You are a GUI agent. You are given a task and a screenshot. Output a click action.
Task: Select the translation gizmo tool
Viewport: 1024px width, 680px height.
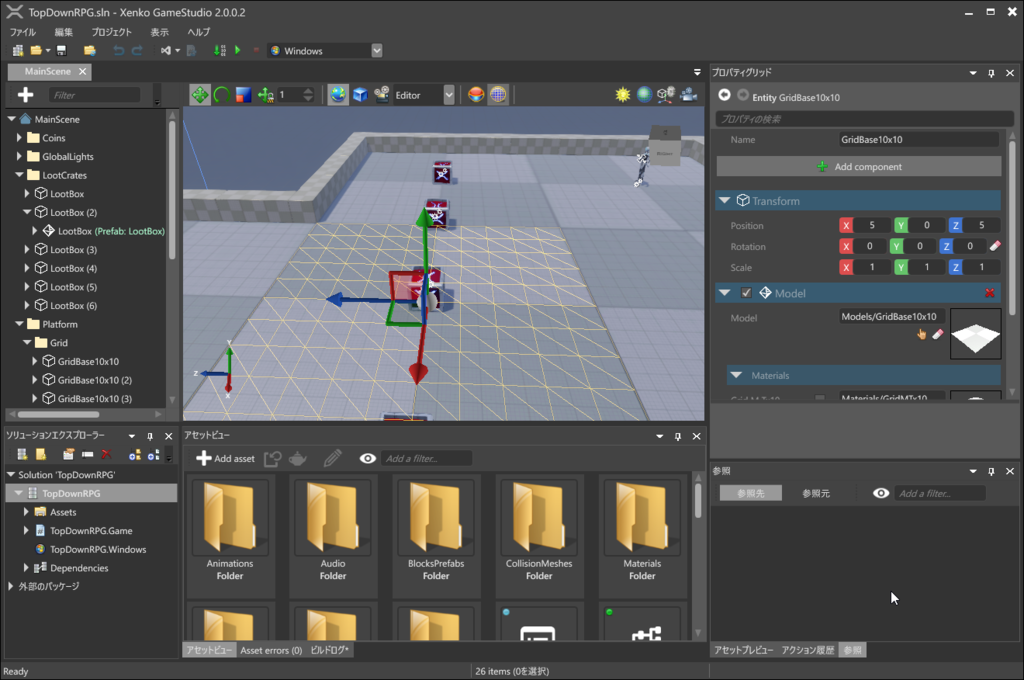point(202,95)
